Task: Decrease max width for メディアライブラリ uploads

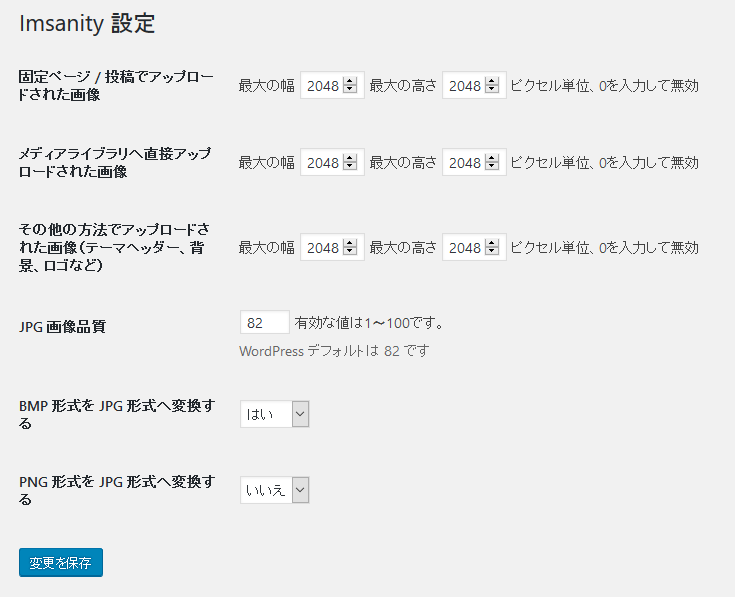Action: 350,167
